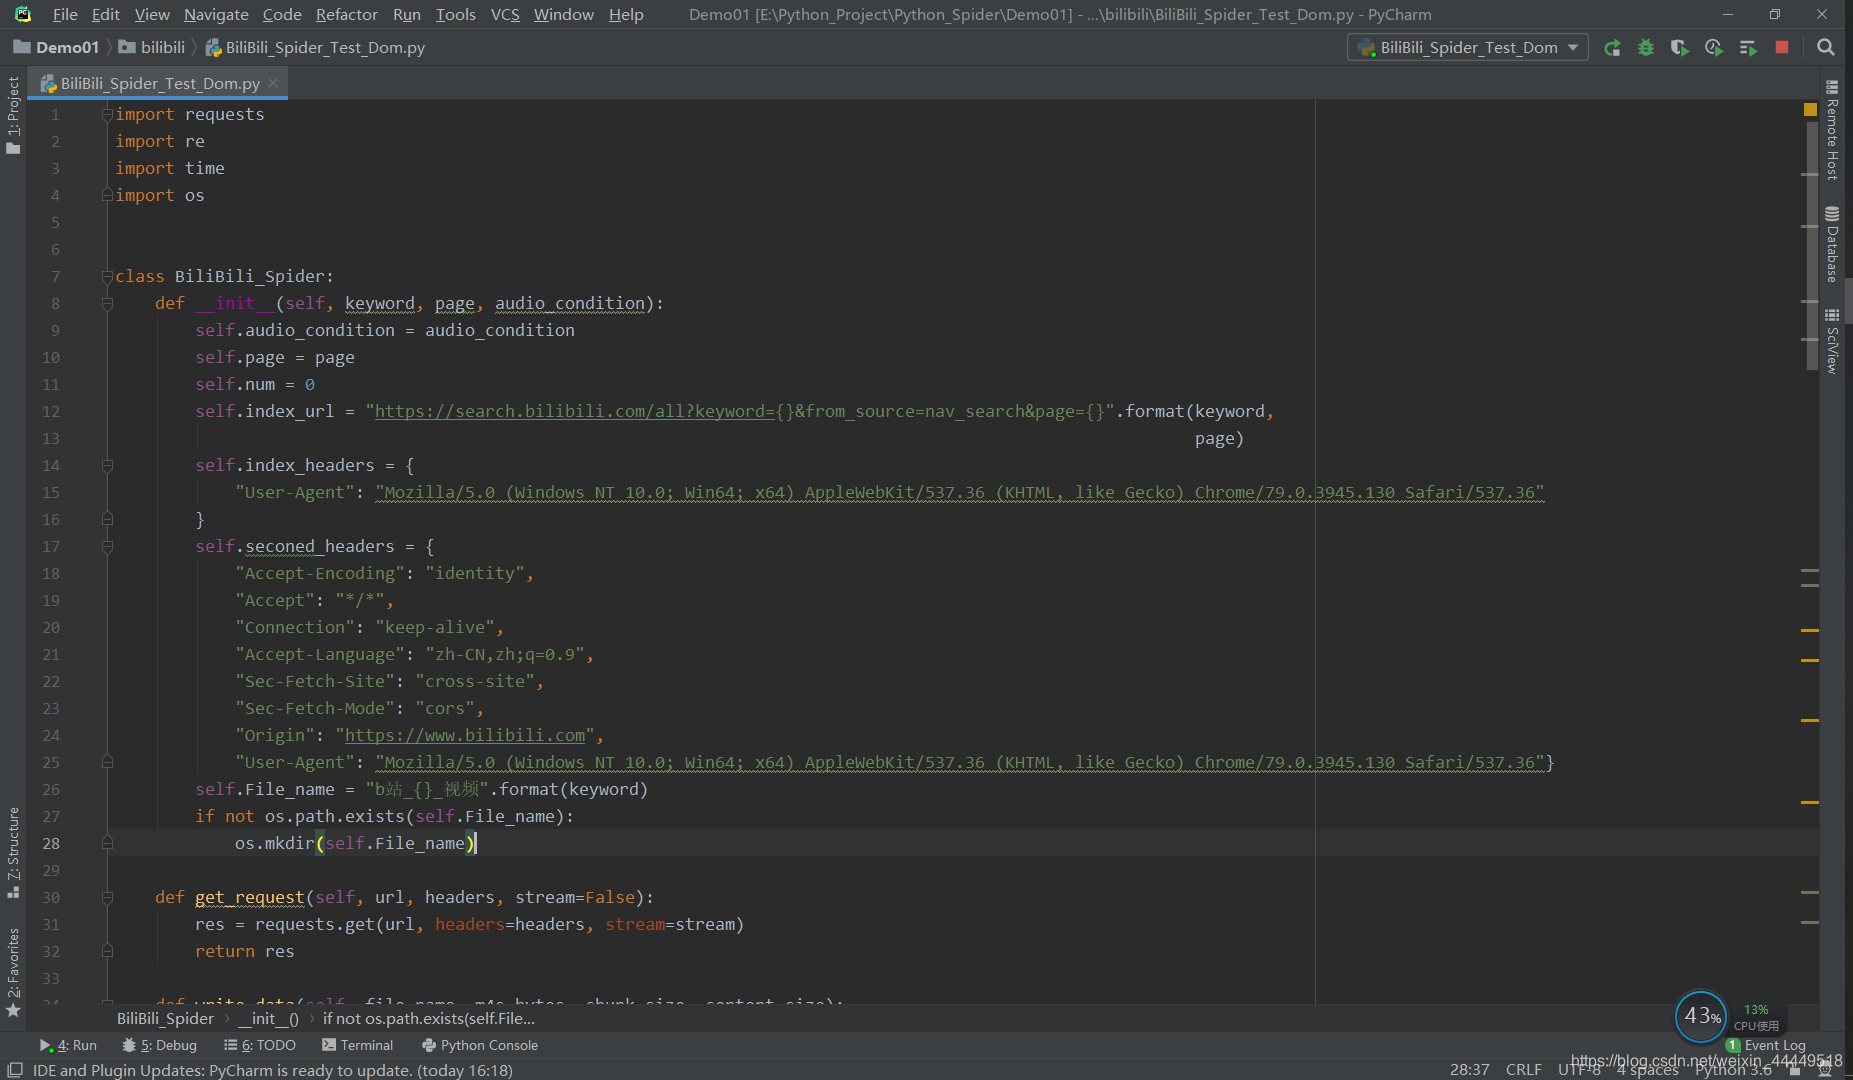Click the editor vertical scrollbar thumb
1853x1080 pixels.
click(1811, 245)
